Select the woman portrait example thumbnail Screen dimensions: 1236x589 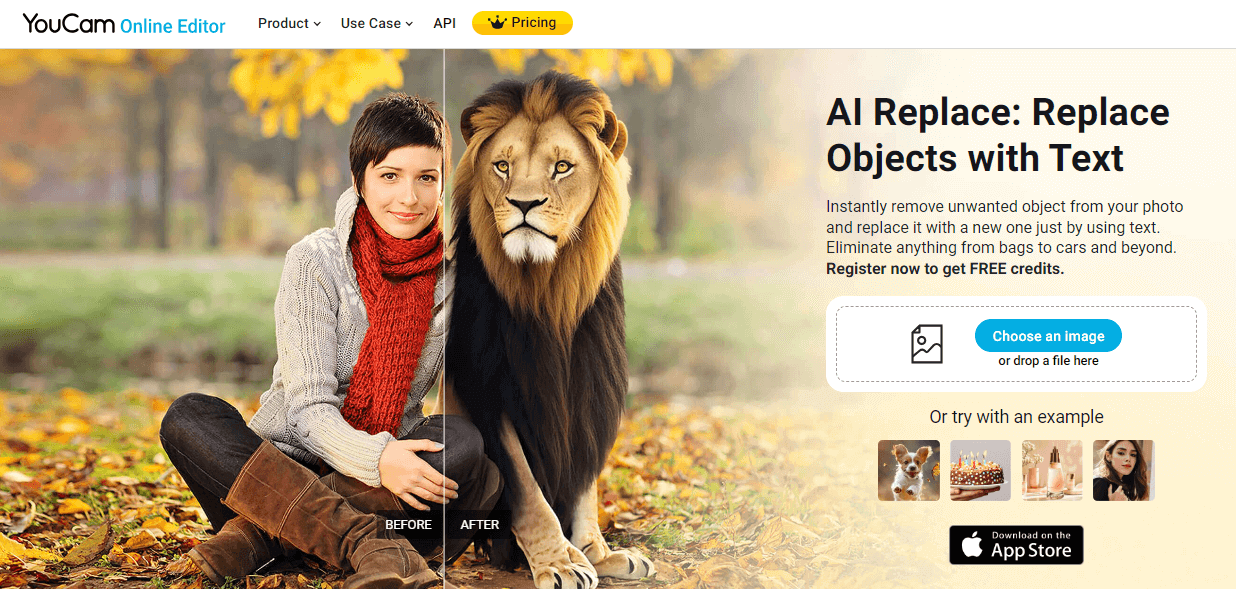coord(1124,470)
